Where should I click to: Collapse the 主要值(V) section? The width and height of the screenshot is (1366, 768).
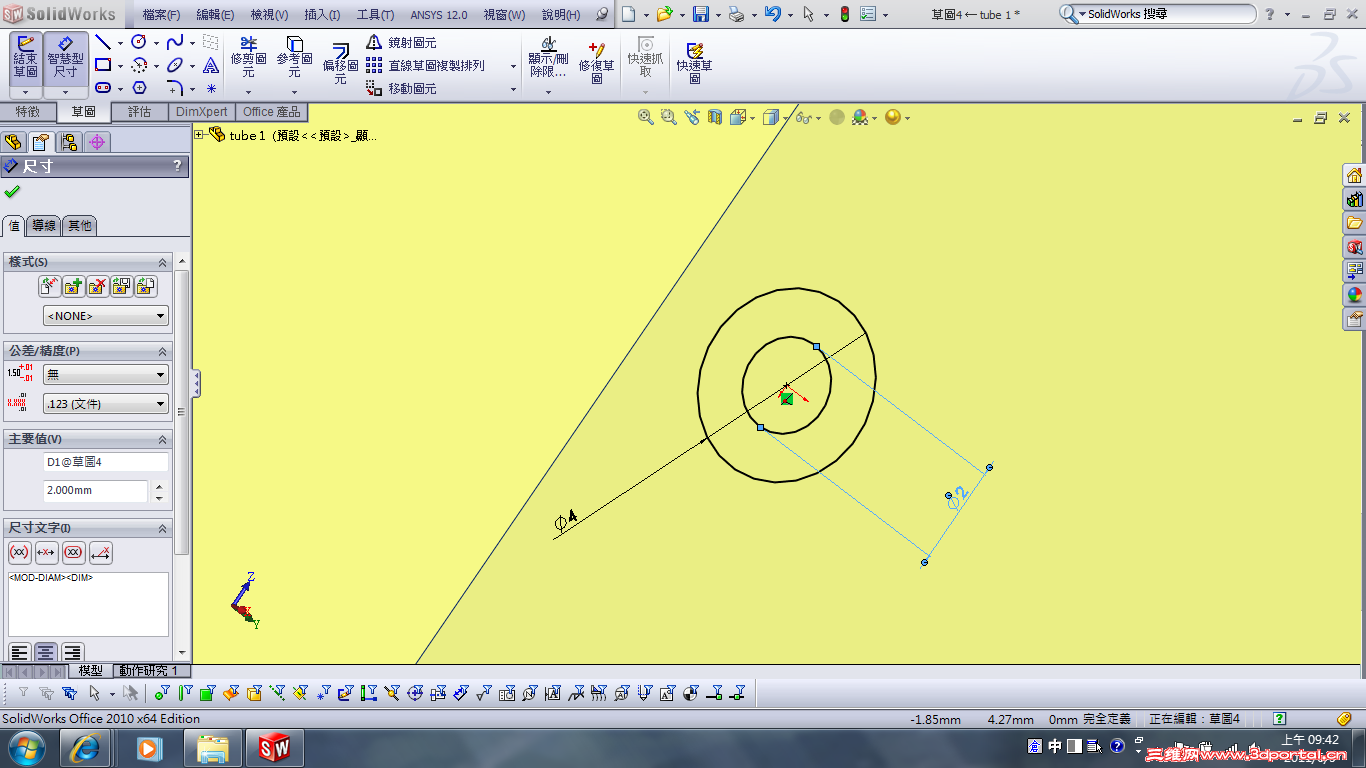162,439
